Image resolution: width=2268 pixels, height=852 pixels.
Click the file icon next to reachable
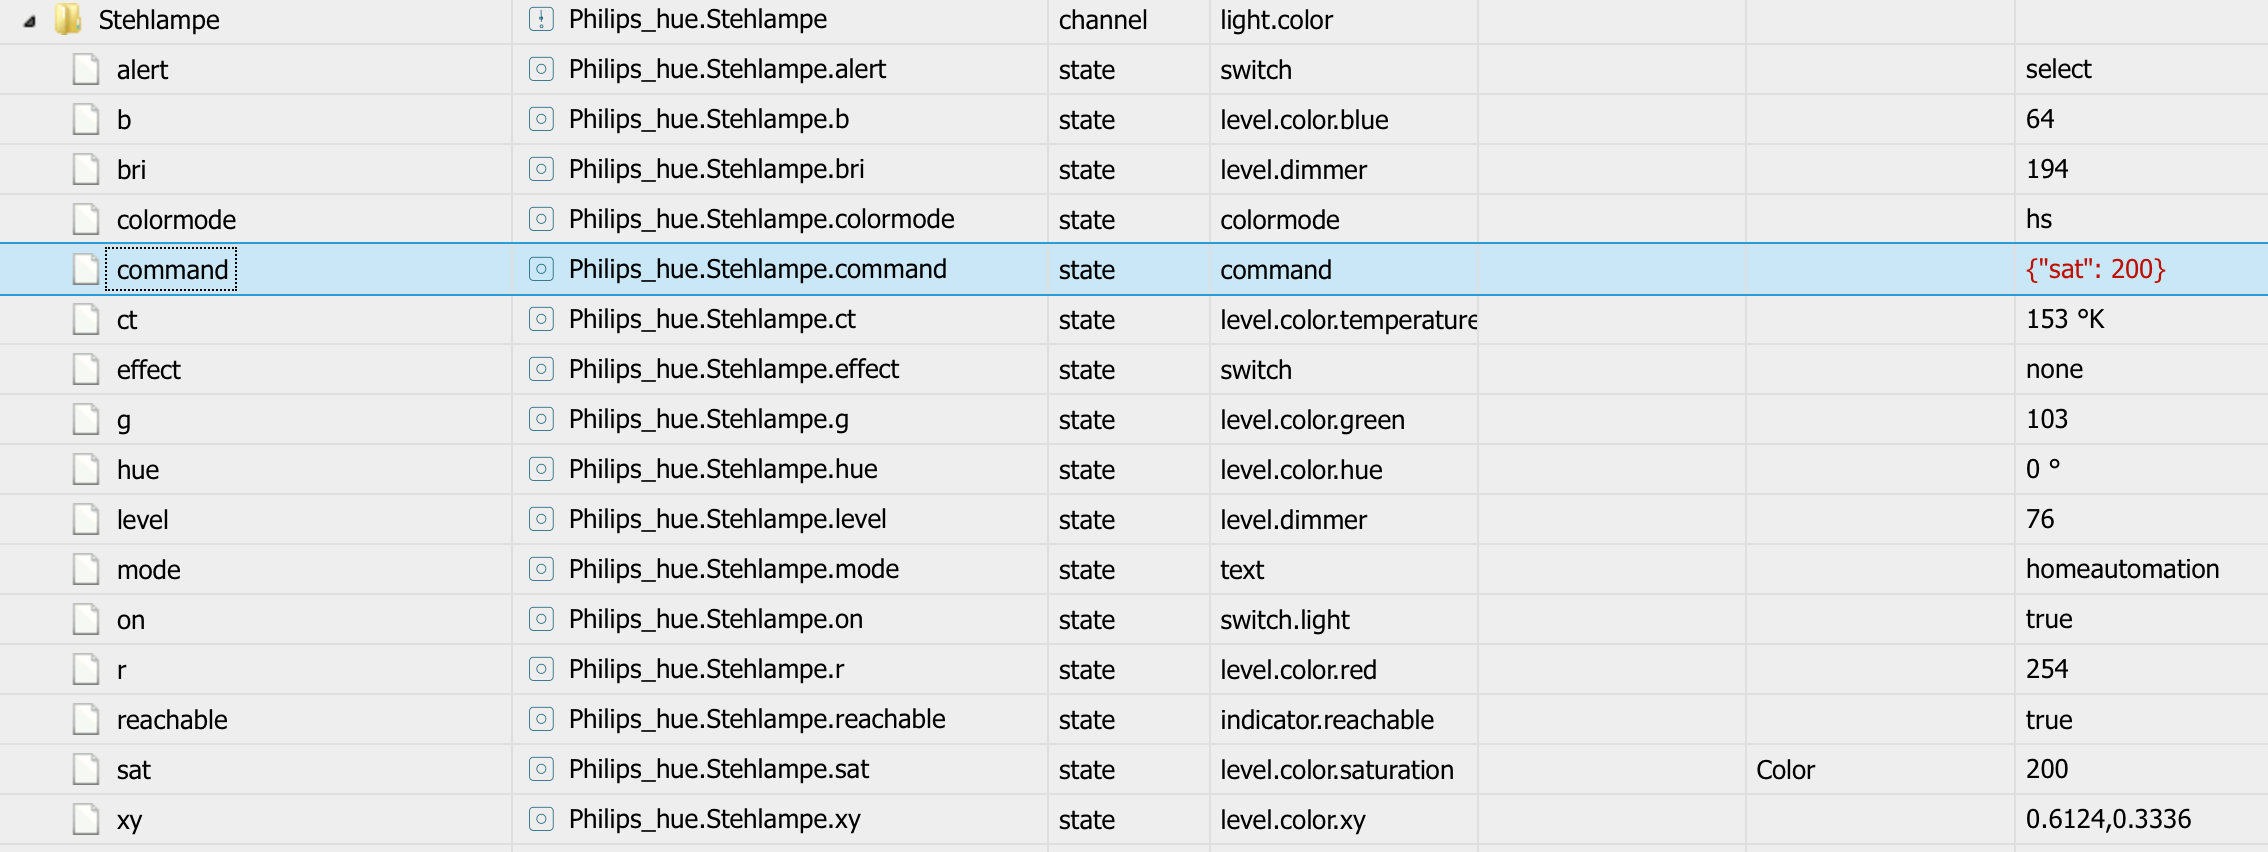click(x=86, y=719)
